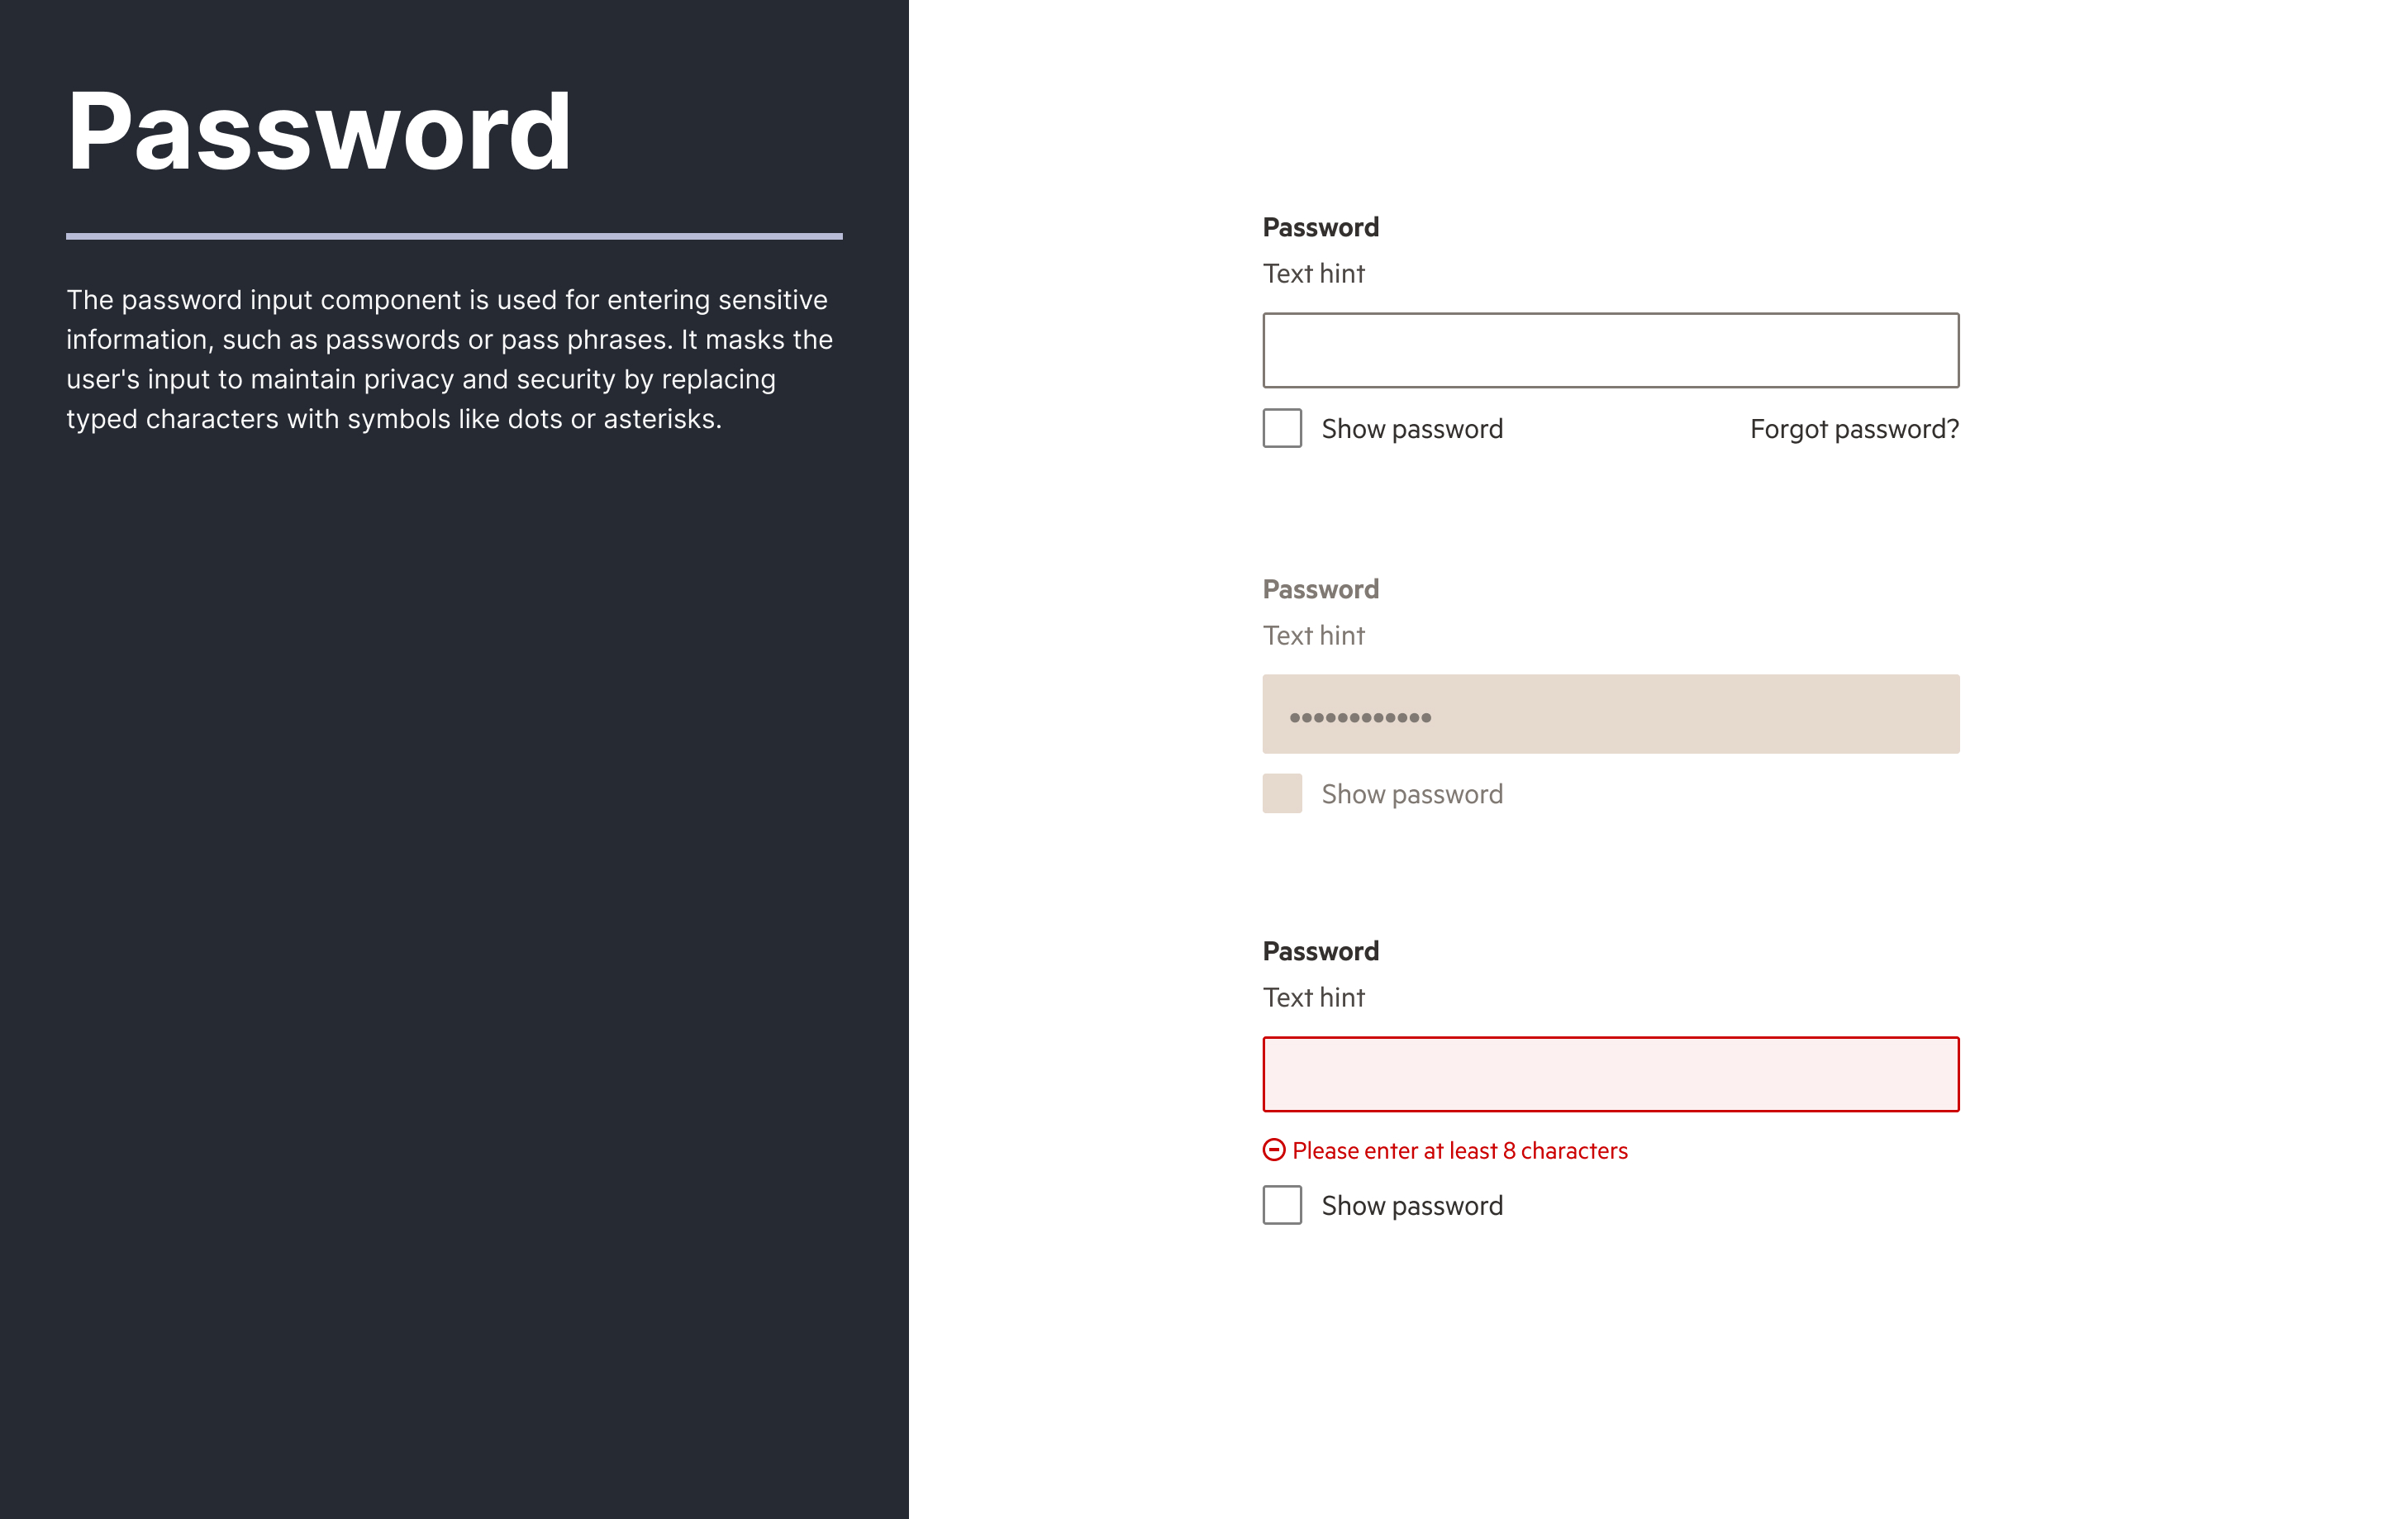Open the Forgot password? link
This screenshot has width=2408, height=1519.
pyautogui.click(x=1853, y=429)
